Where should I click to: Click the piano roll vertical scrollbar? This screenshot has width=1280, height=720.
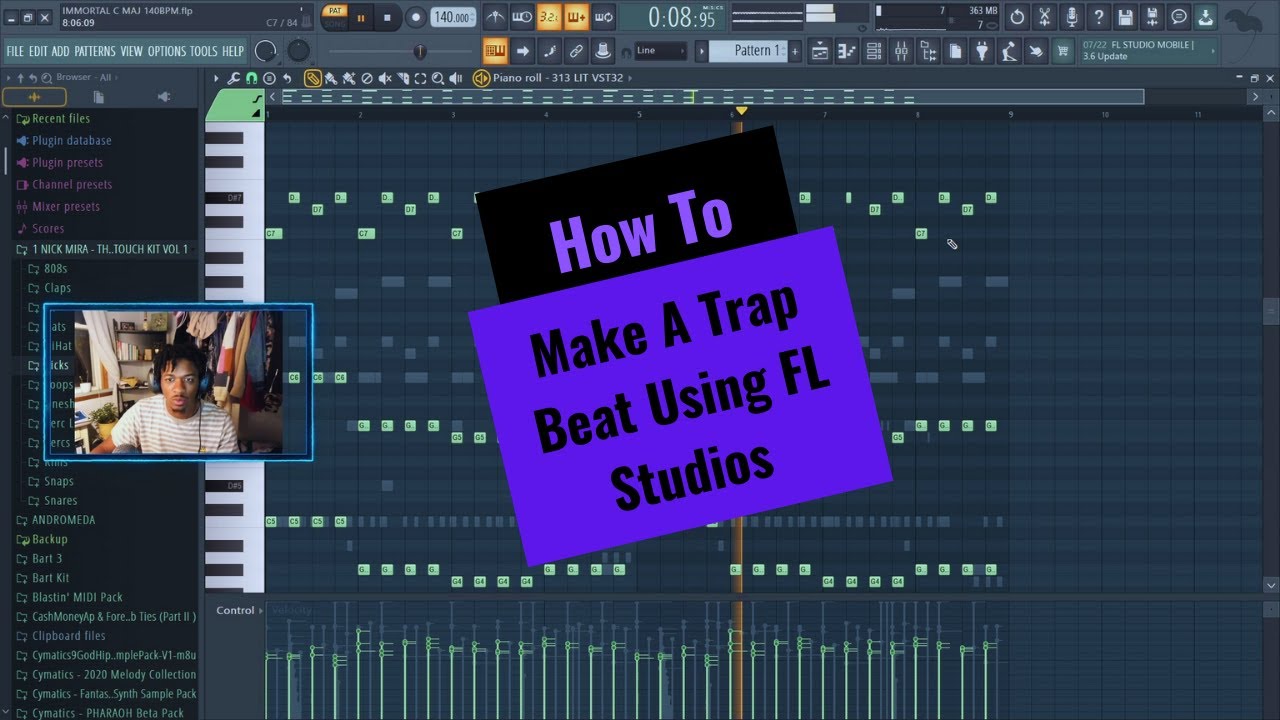[x=1271, y=312]
